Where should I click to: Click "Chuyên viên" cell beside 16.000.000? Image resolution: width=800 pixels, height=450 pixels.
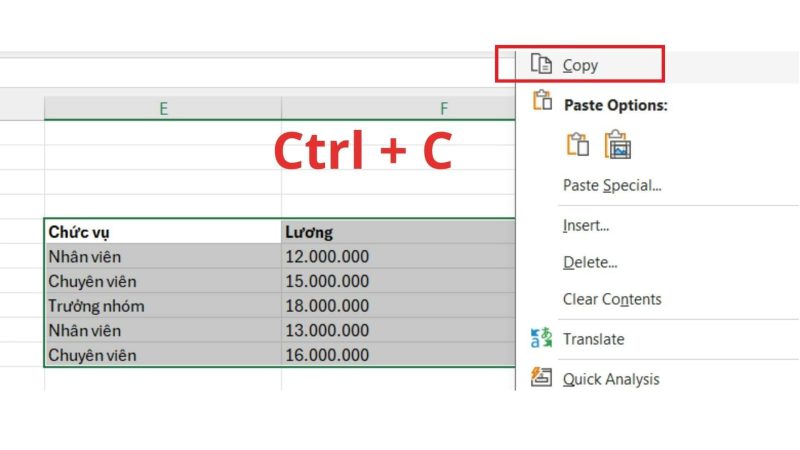[x=163, y=355]
